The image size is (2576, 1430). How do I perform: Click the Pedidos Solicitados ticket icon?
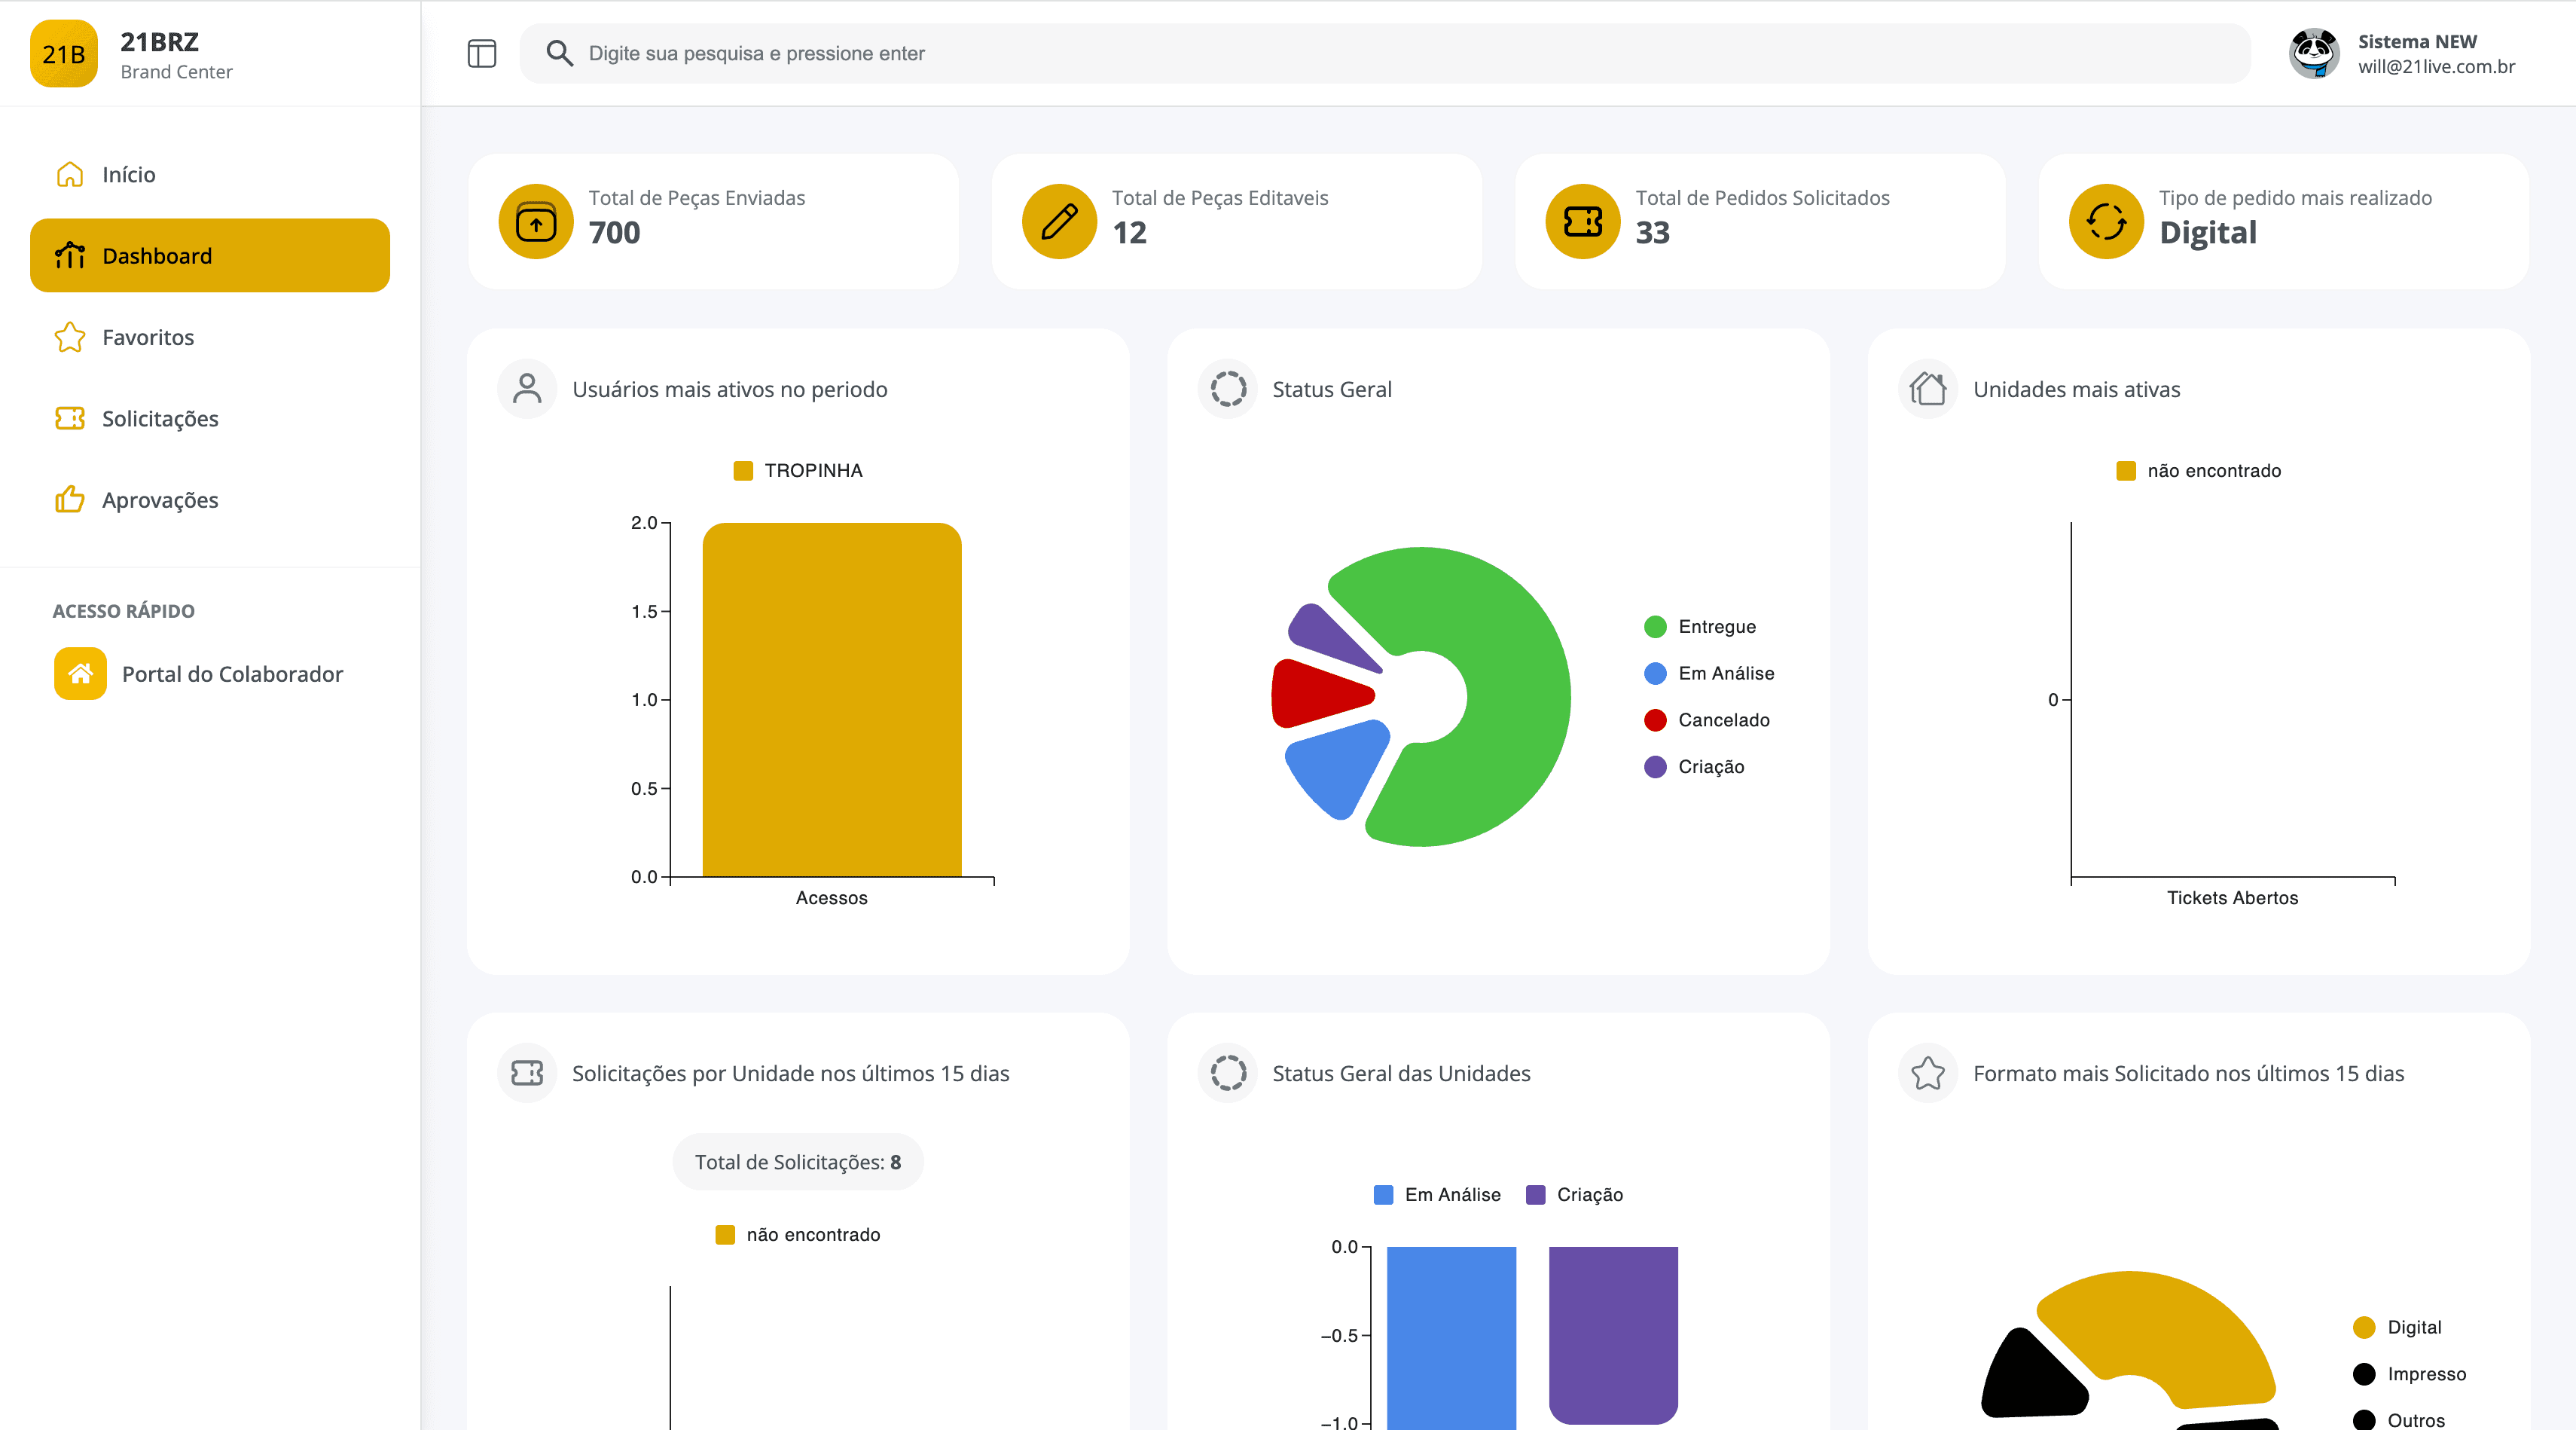(x=1582, y=221)
